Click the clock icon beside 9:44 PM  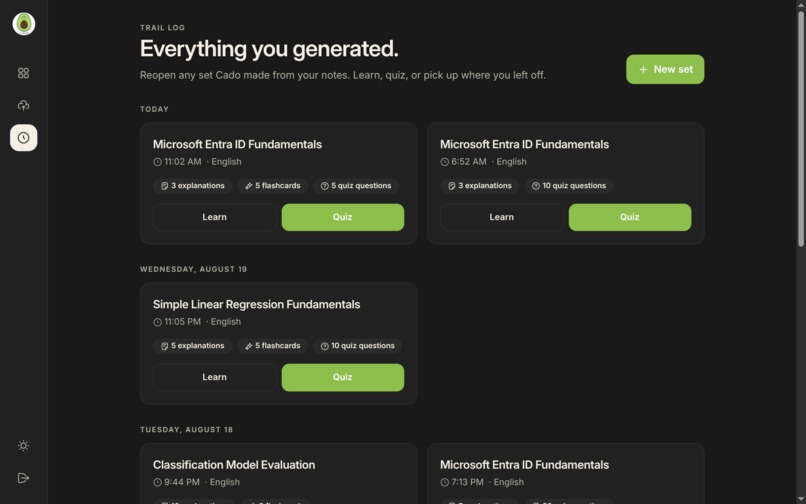coord(157,482)
